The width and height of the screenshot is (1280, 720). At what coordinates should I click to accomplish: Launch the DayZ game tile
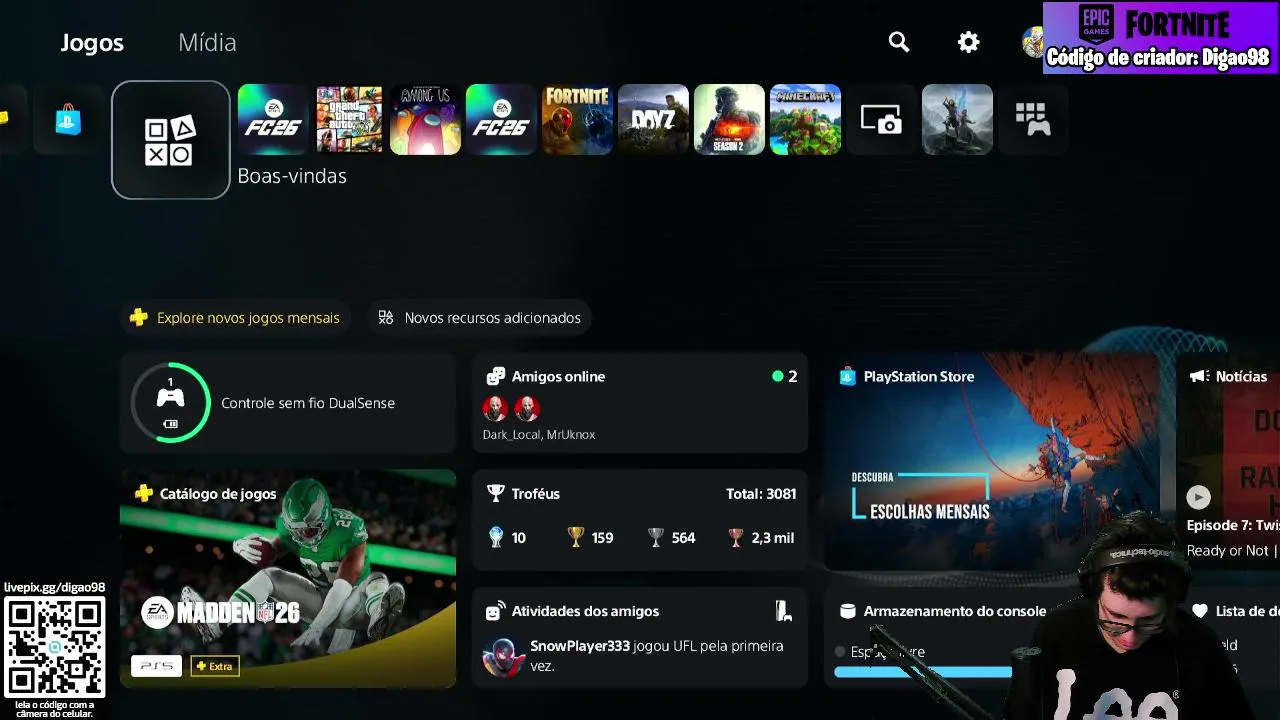653,120
